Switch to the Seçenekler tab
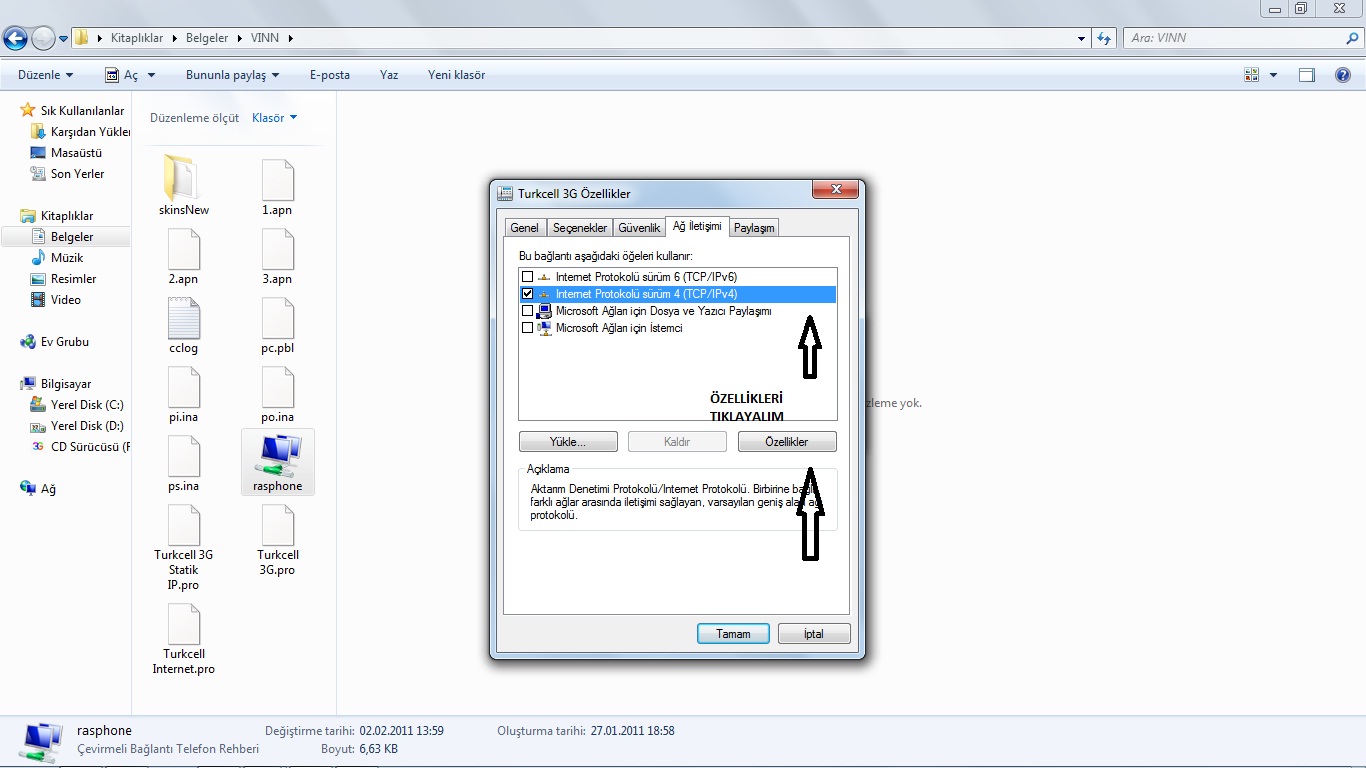 (580, 228)
